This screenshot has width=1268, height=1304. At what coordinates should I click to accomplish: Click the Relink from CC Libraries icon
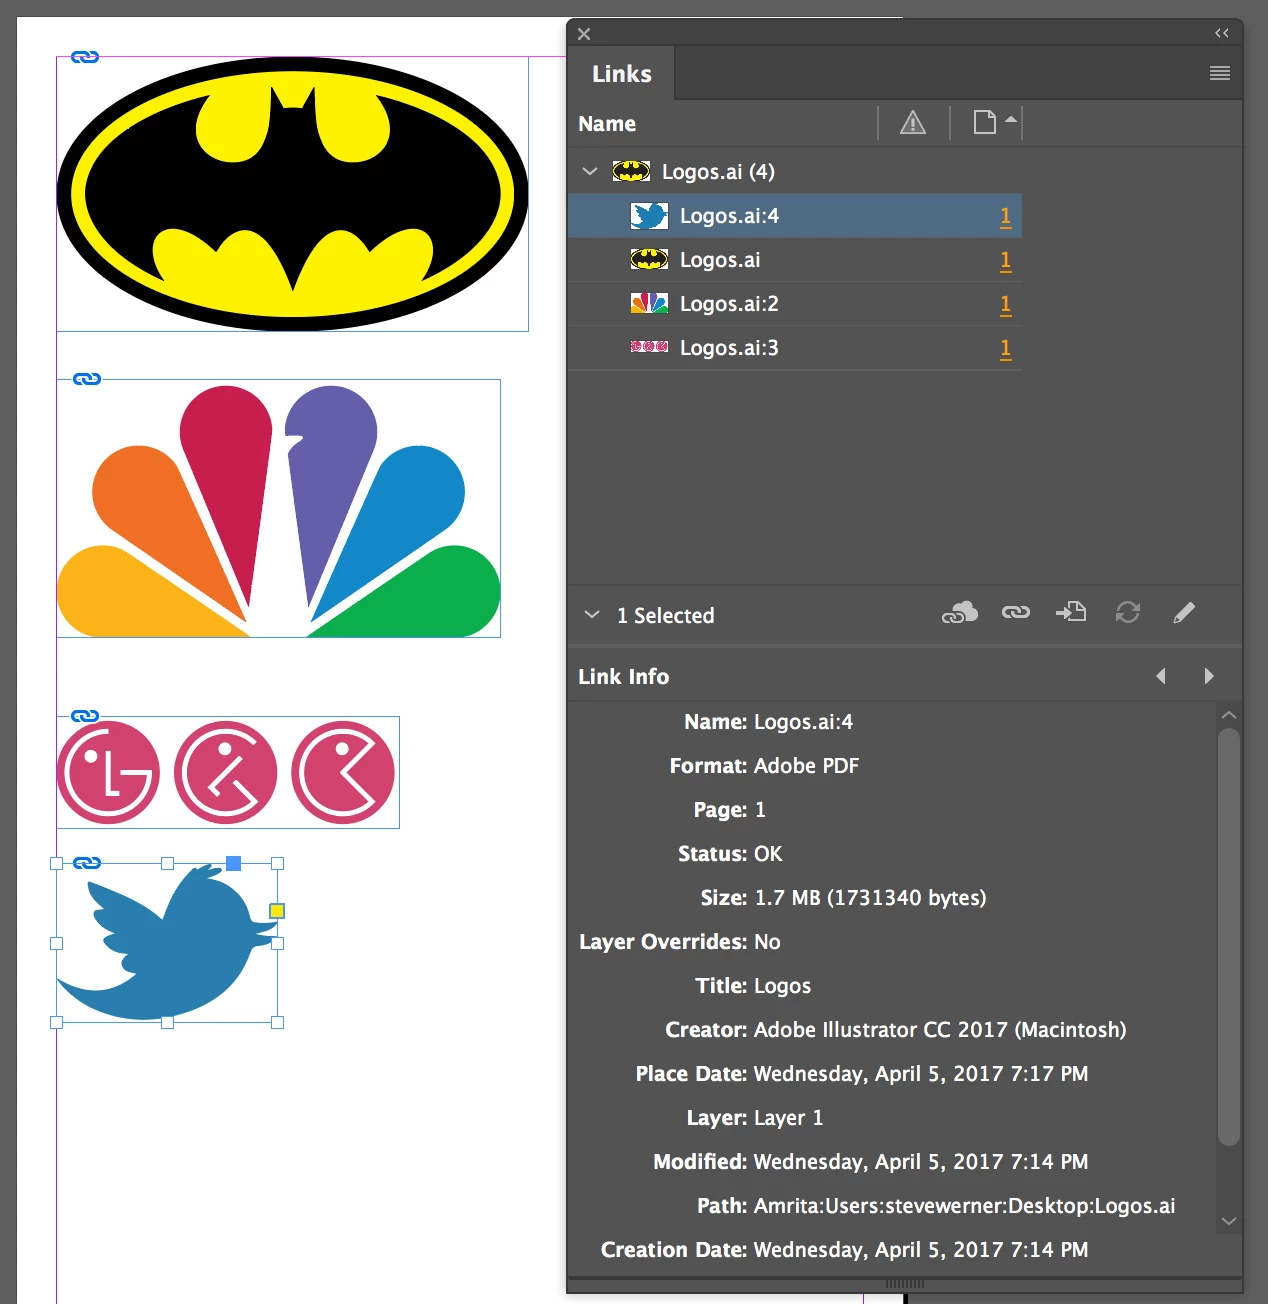click(960, 613)
